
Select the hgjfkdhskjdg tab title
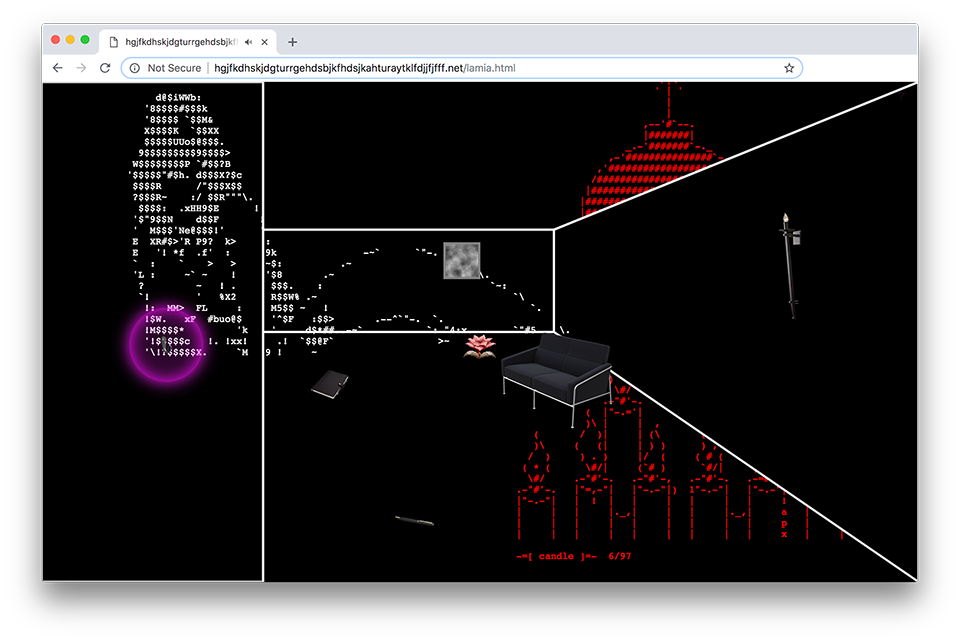point(178,42)
